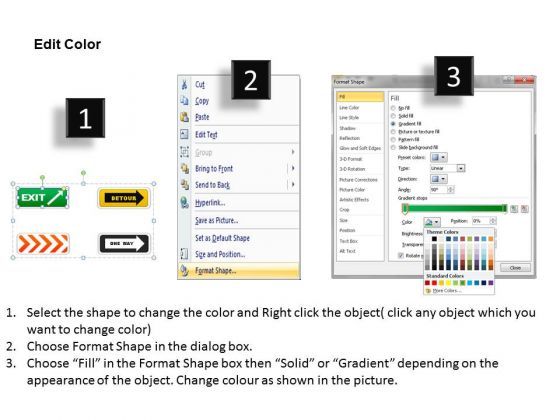Open More Colors link

tap(445, 291)
